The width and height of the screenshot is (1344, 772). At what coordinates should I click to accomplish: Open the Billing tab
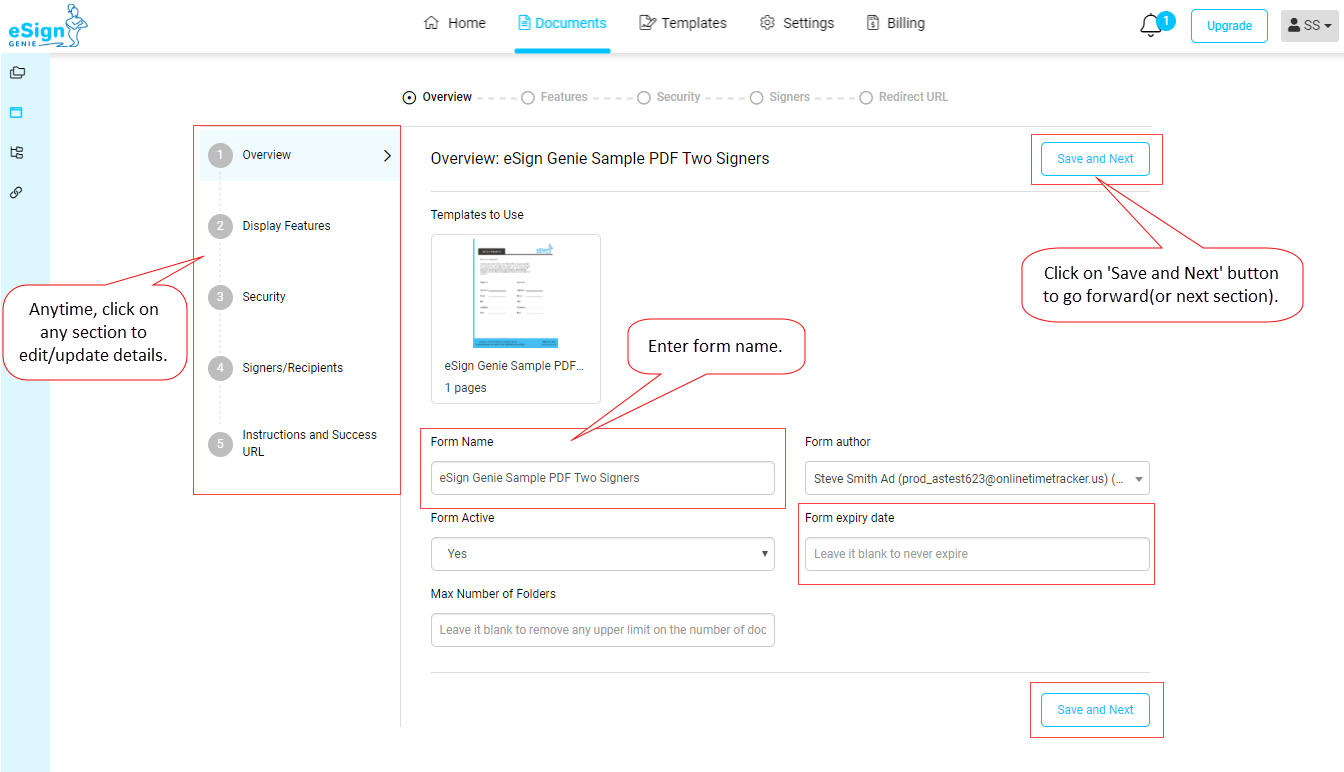tap(895, 23)
